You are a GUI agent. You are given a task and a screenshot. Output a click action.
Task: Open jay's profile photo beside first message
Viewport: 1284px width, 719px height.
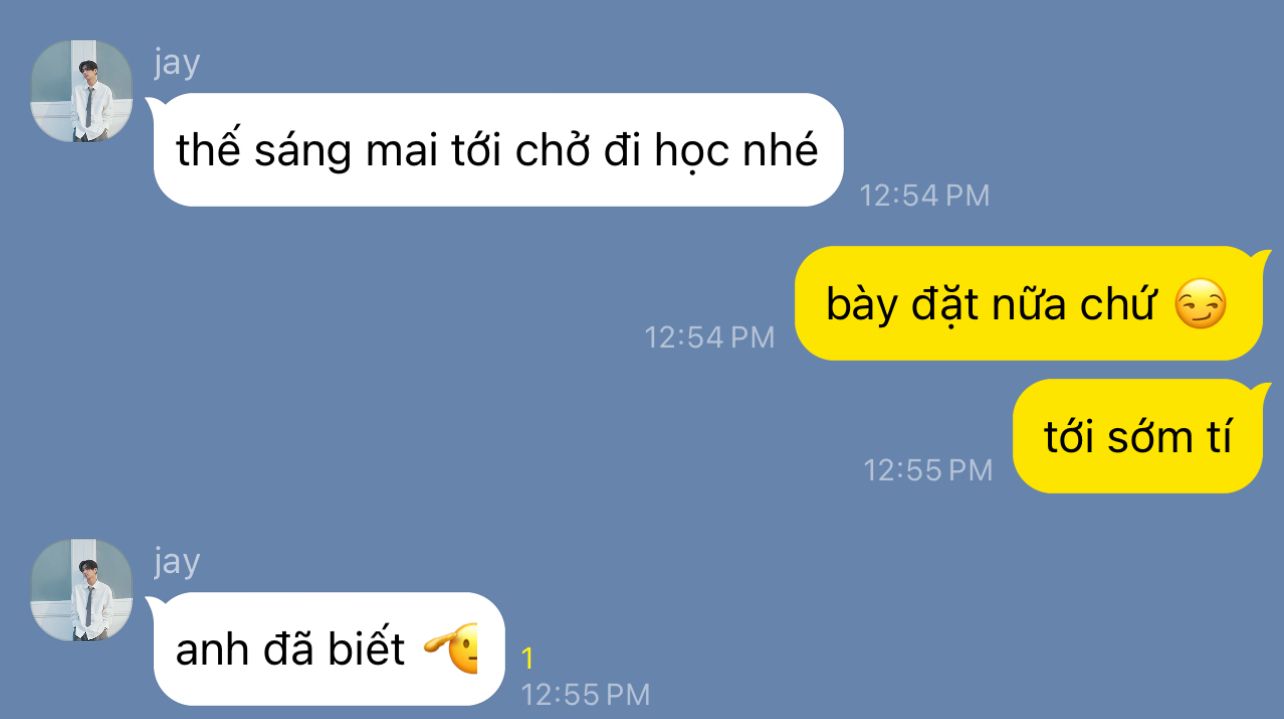(x=82, y=91)
